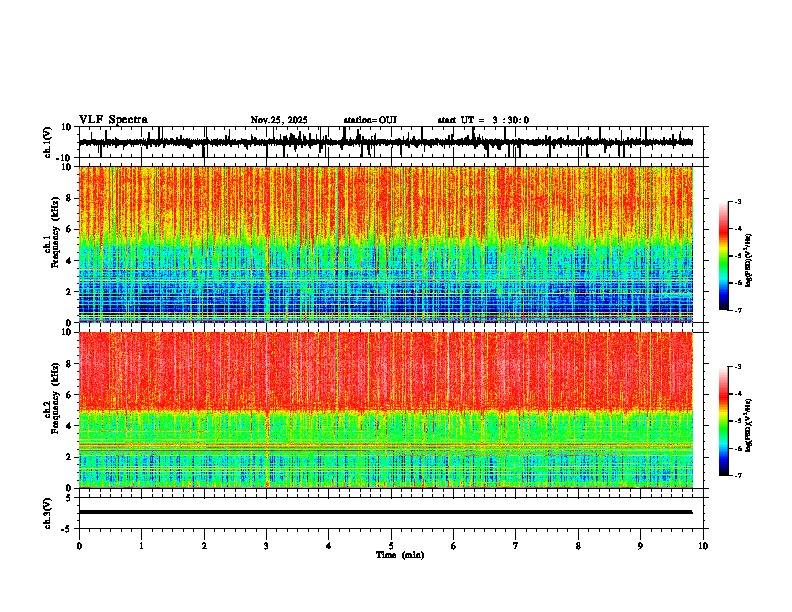Screen dimensions: 792x612
Task: Click time axis tick label '3'
Action: coord(266,546)
